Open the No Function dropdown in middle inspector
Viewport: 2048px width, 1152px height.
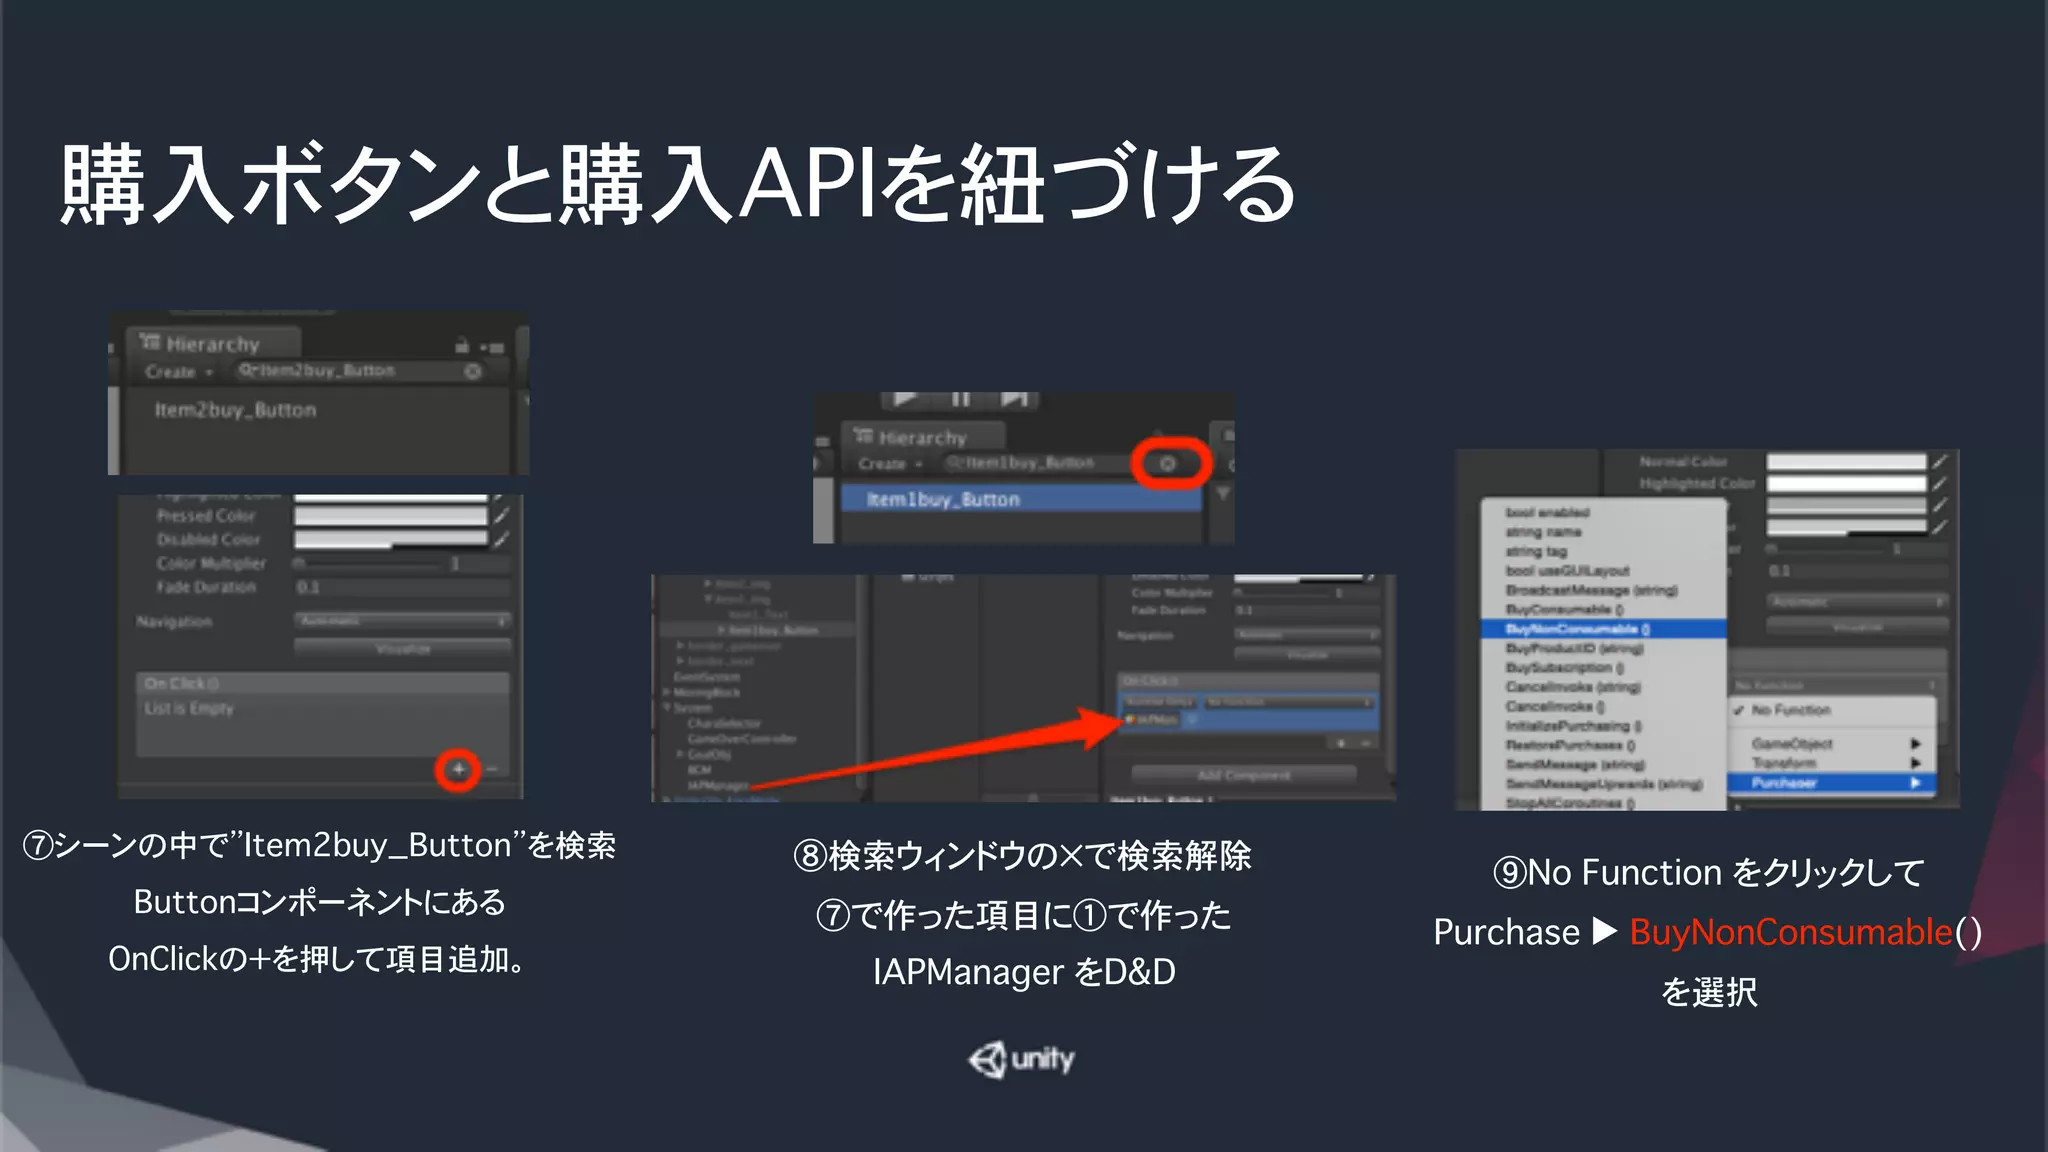[x=1289, y=703]
